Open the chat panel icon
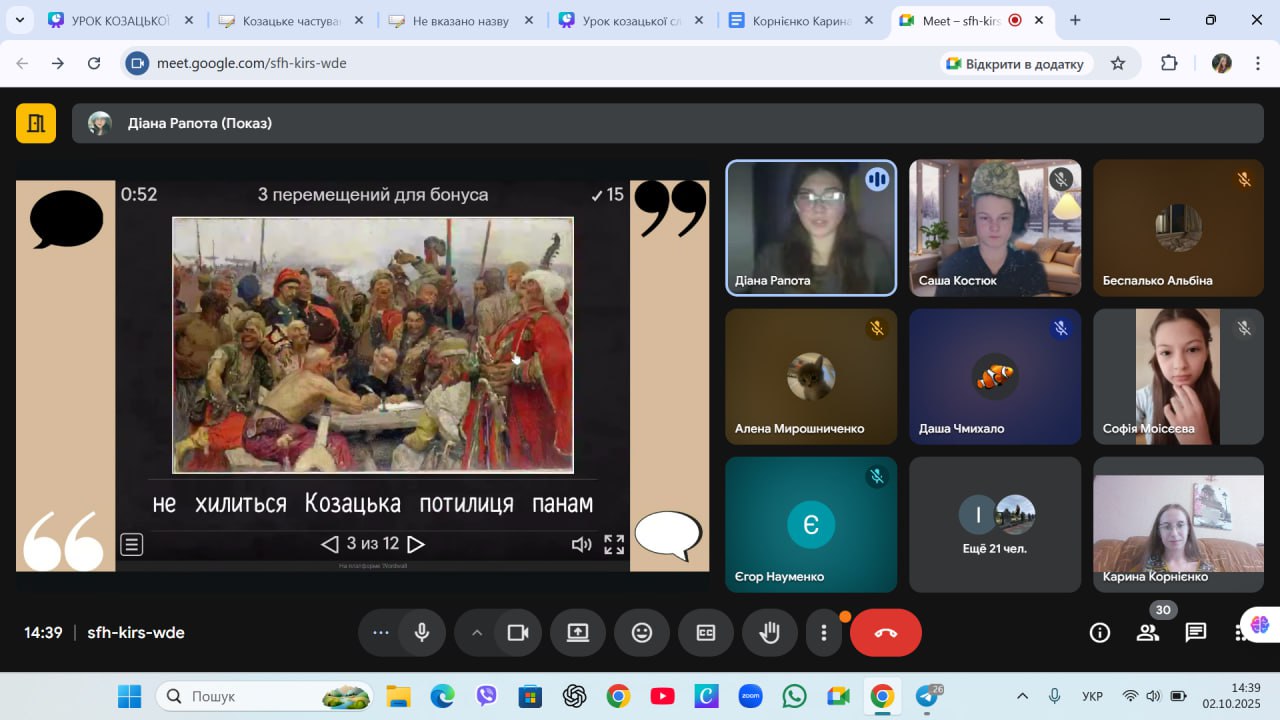Screen dimensions: 1280x720 [1195, 632]
